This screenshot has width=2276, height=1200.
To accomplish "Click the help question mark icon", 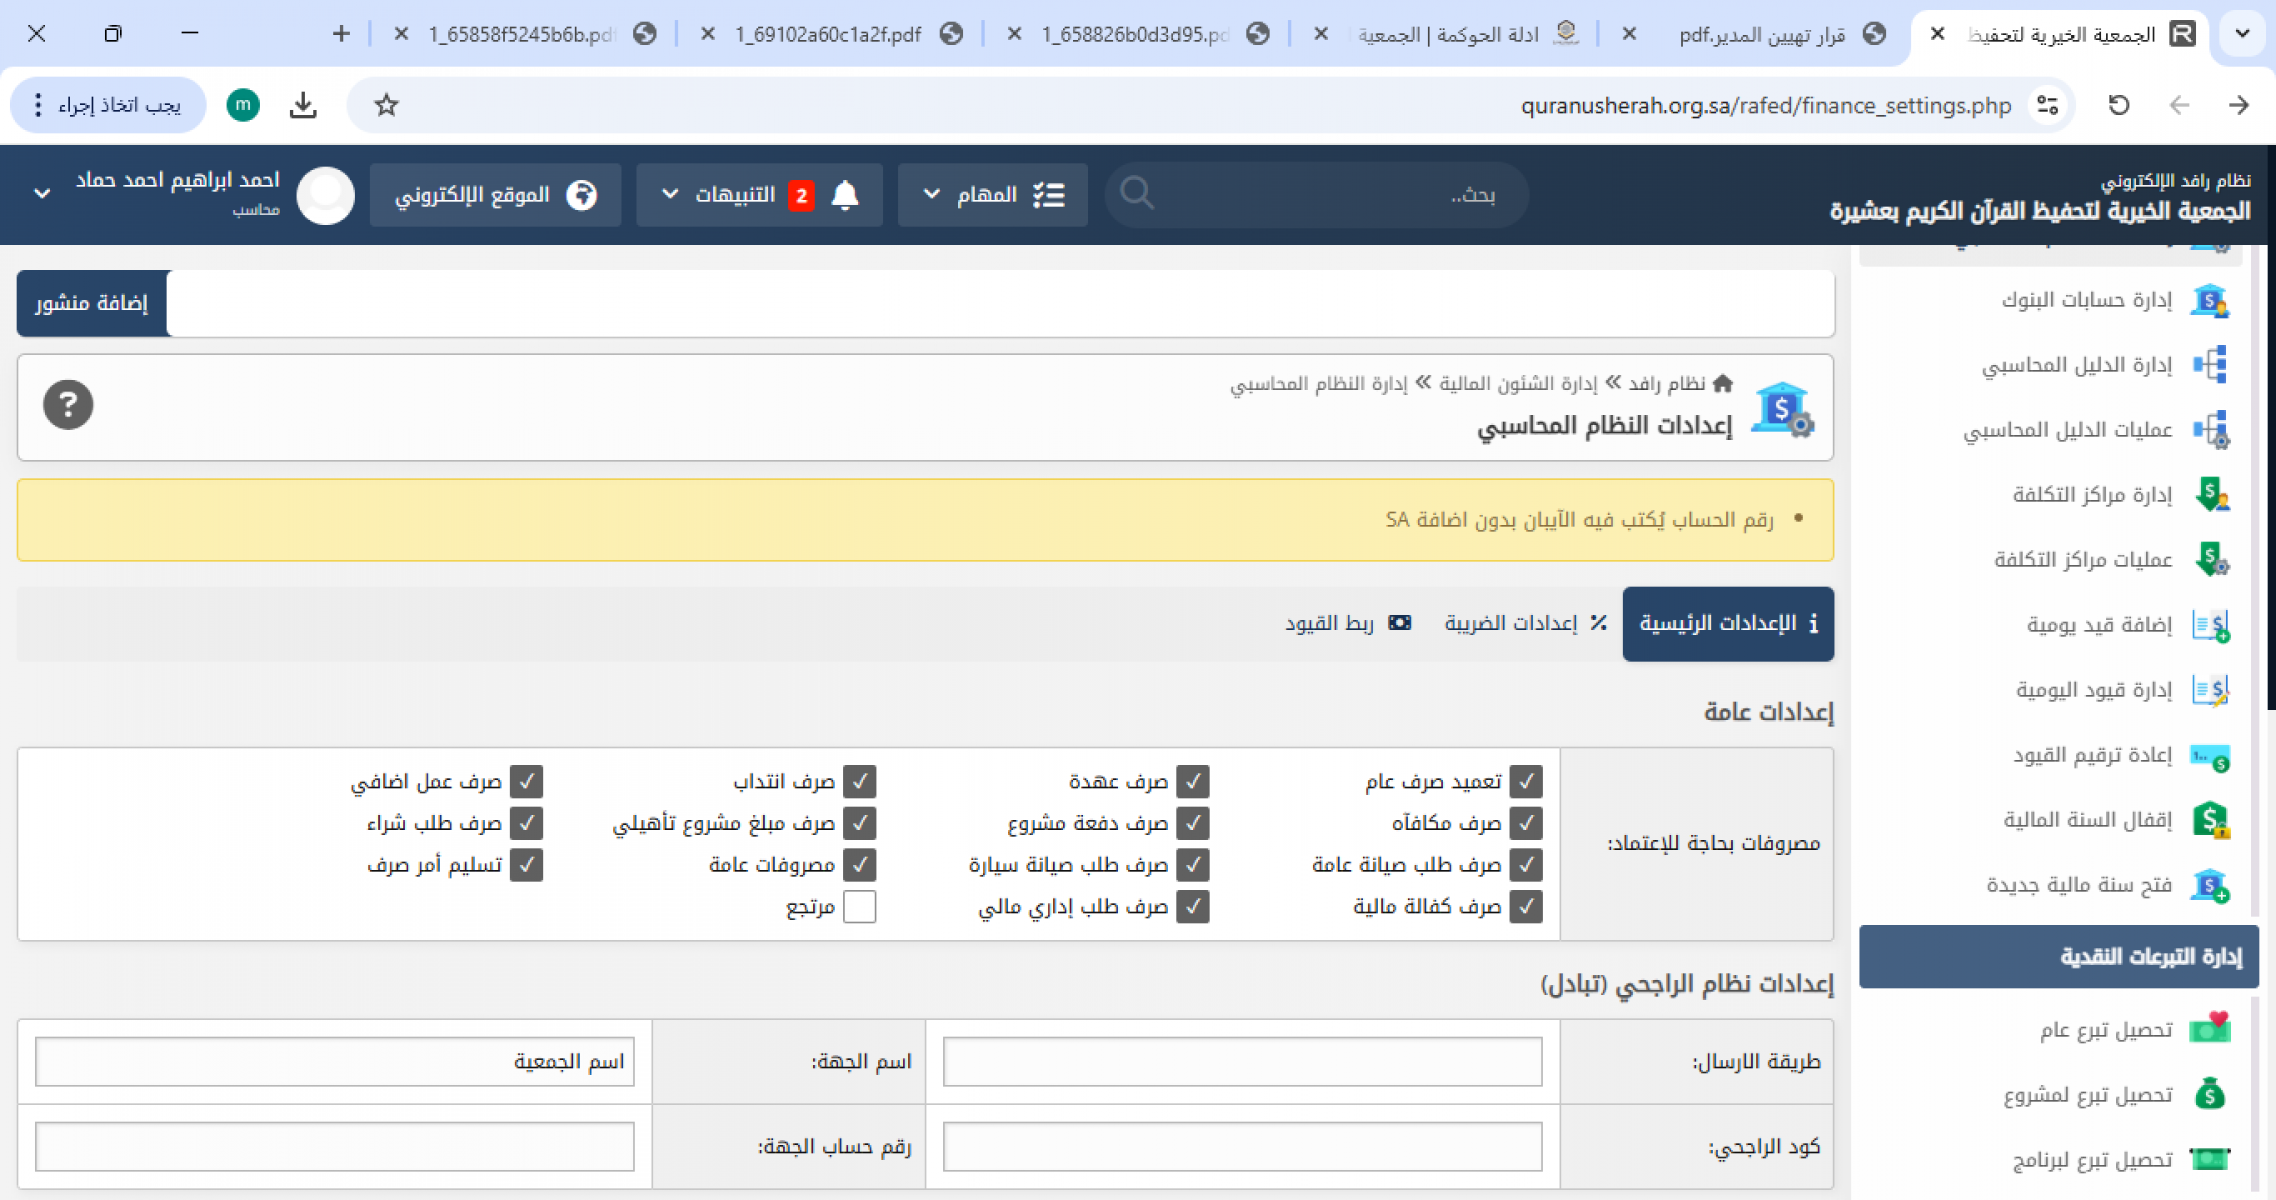I will click(68, 405).
